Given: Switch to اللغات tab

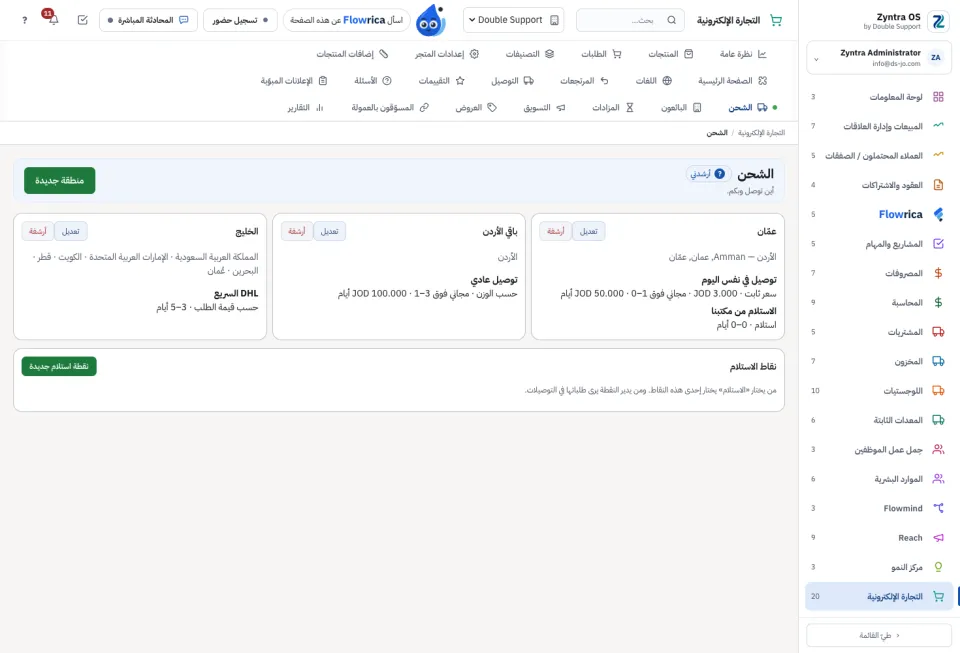Looking at the screenshot, I should 653,80.
